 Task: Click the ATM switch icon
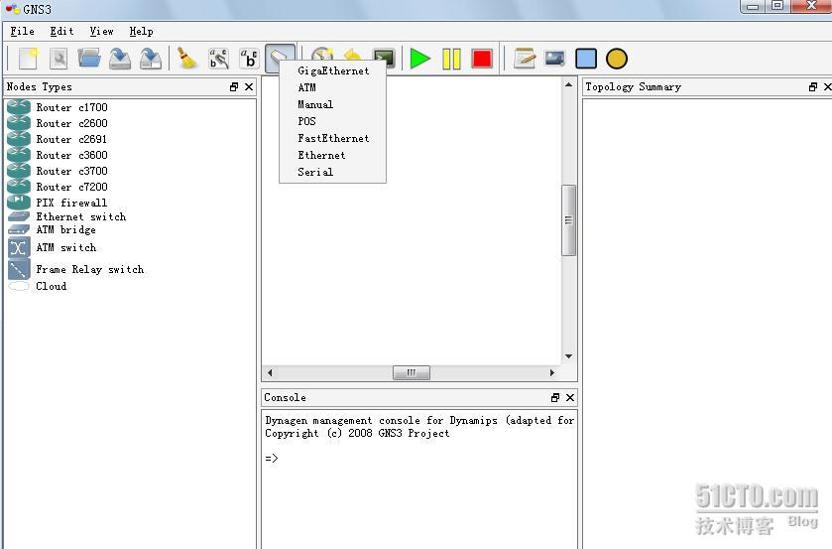pyautogui.click(x=19, y=247)
